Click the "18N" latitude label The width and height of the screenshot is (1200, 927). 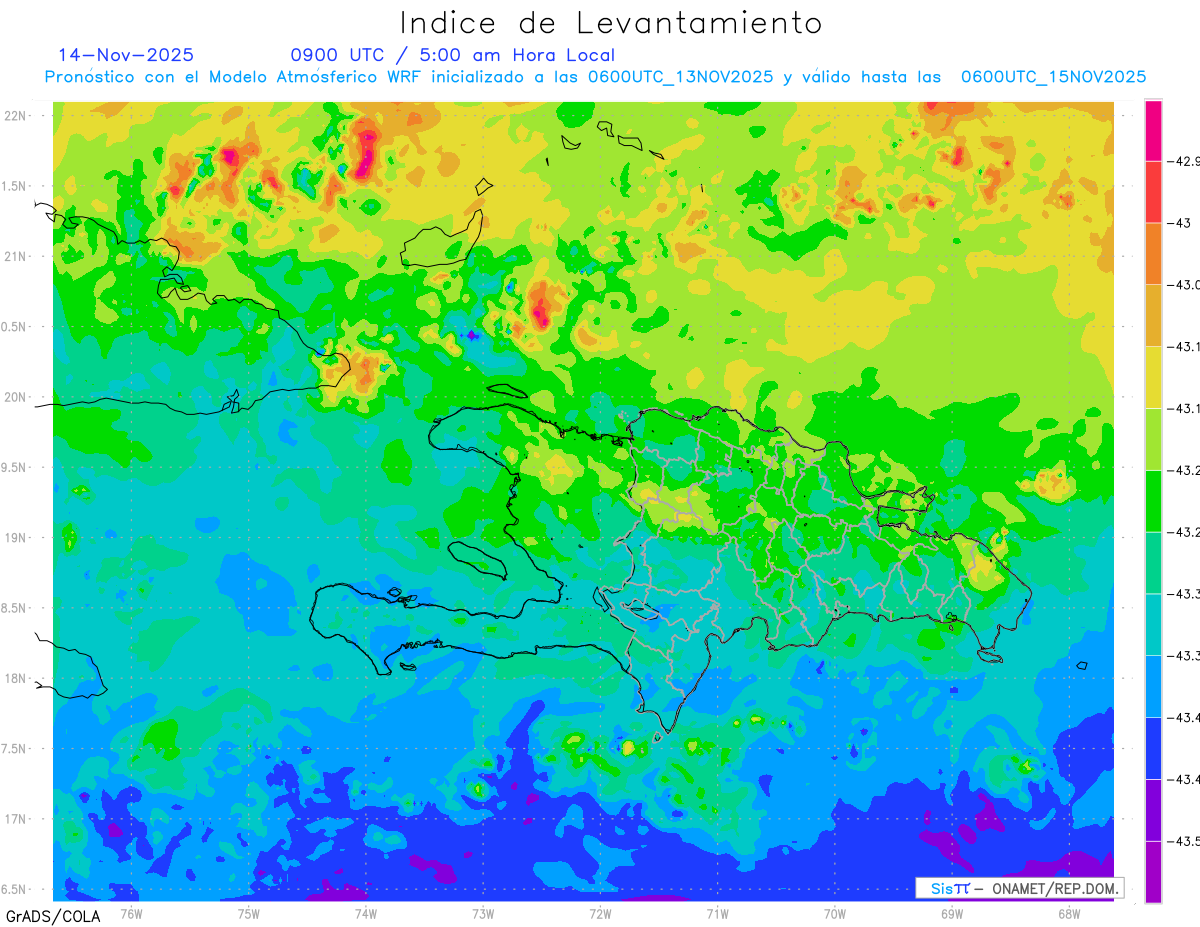click(x=17, y=678)
